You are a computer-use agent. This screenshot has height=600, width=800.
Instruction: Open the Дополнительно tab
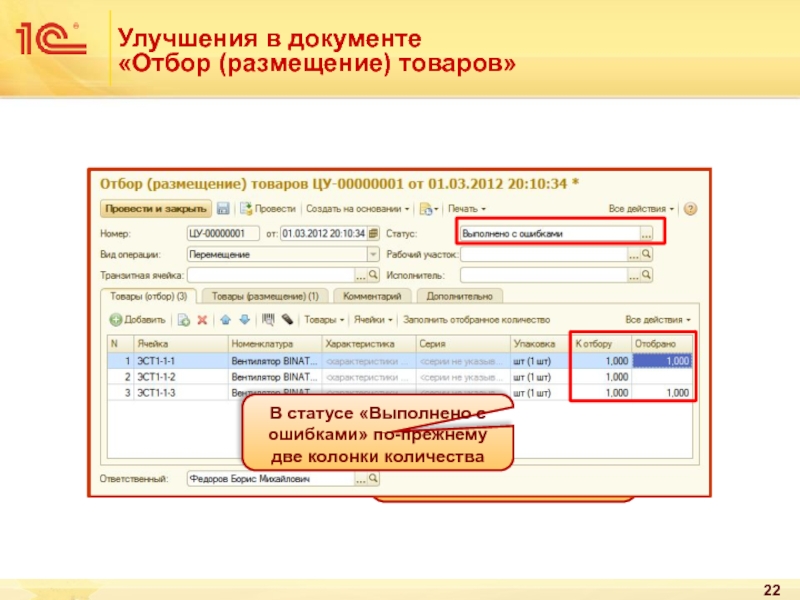pos(459,296)
